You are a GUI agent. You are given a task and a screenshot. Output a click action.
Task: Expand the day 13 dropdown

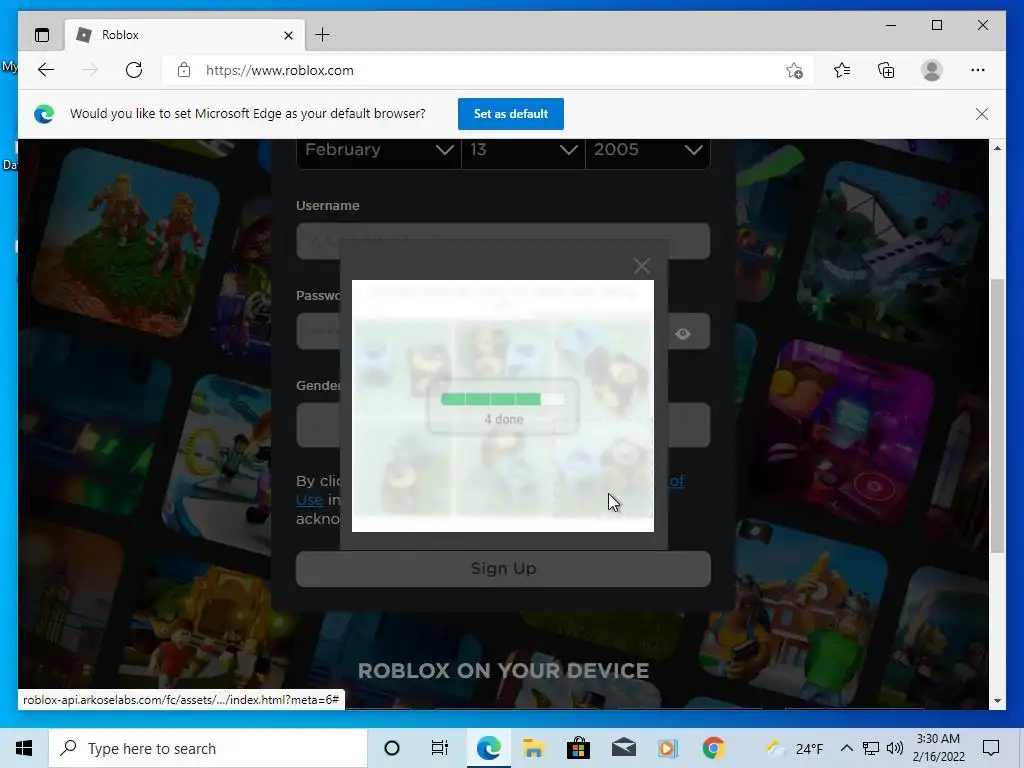tap(523, 152)
